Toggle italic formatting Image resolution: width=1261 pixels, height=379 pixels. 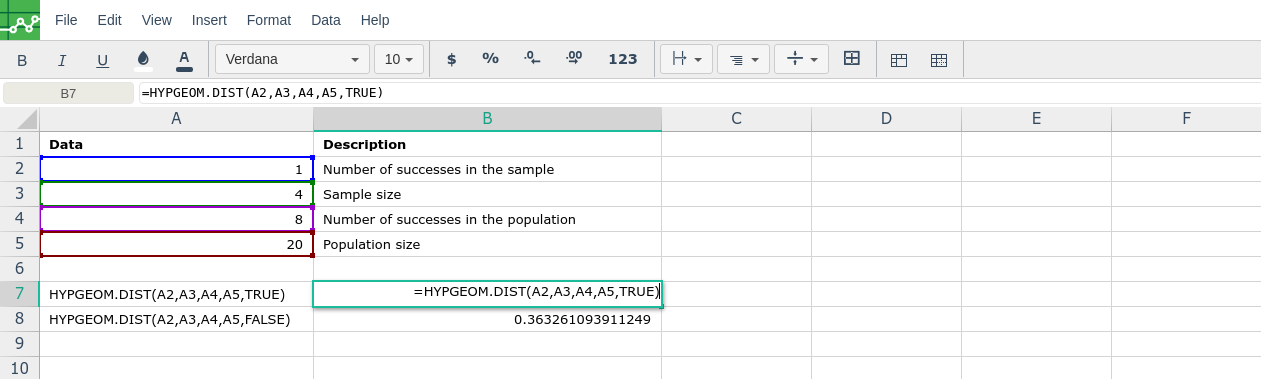[62, 60]
